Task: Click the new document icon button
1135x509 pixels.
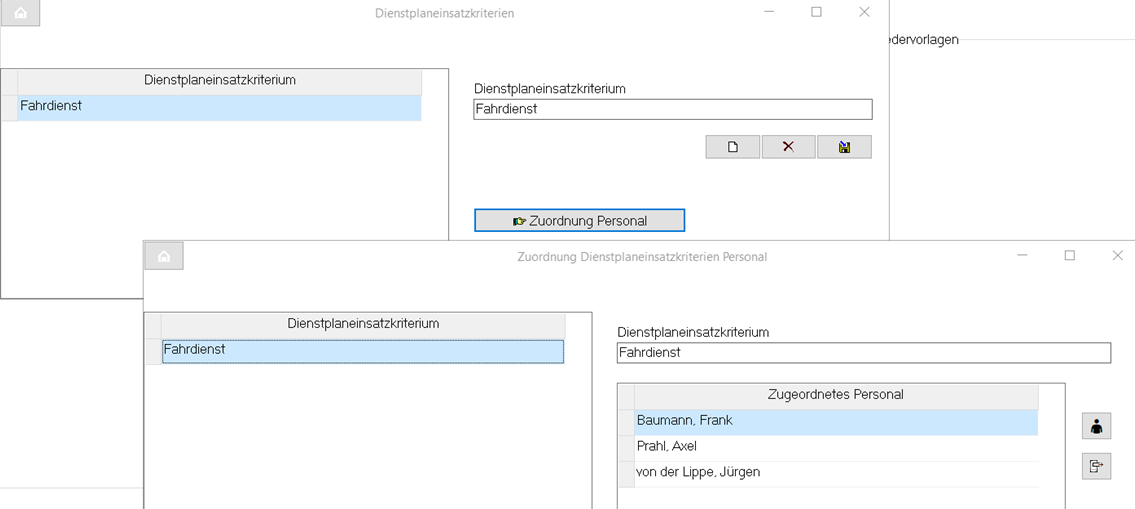Action: (x=733, y=147)
